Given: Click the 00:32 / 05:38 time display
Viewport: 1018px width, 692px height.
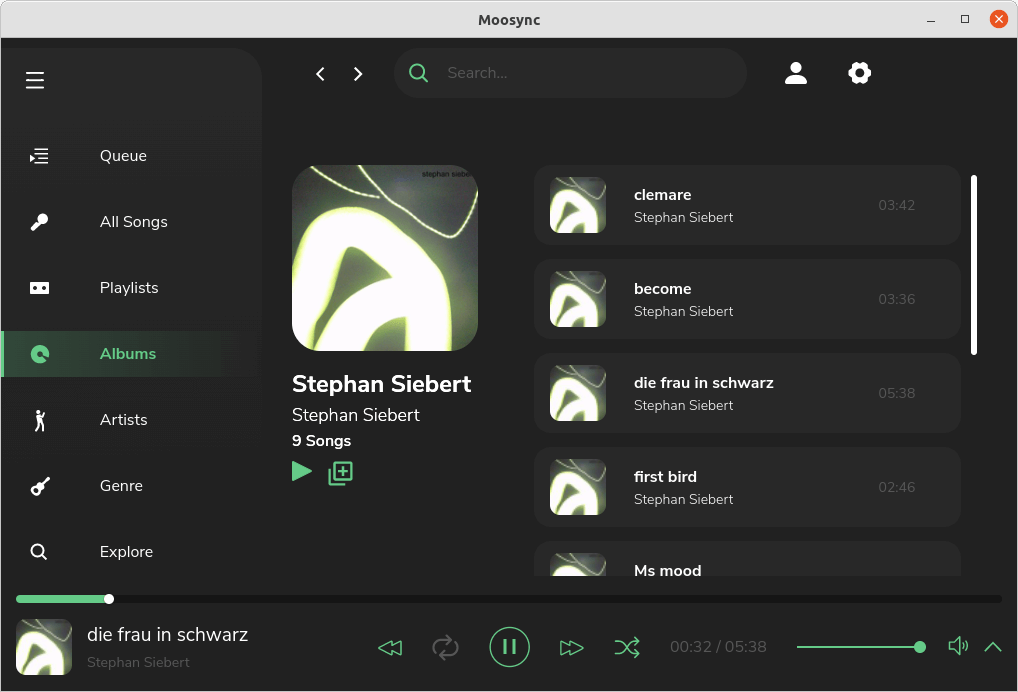Looking at the screenshot, I should pyautogui.click(x=718, y=647).
